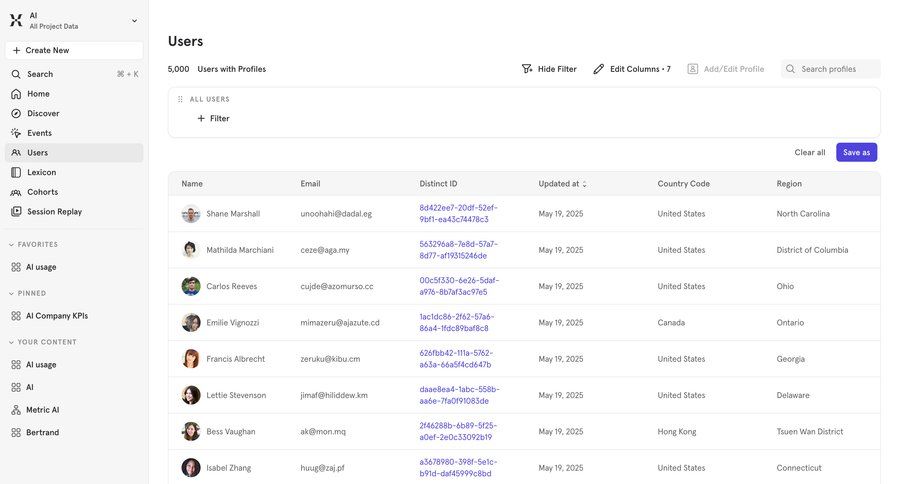Screen dimensions: 900x484
Task: Click the Clear all link
Action: [x=810, y=152]
